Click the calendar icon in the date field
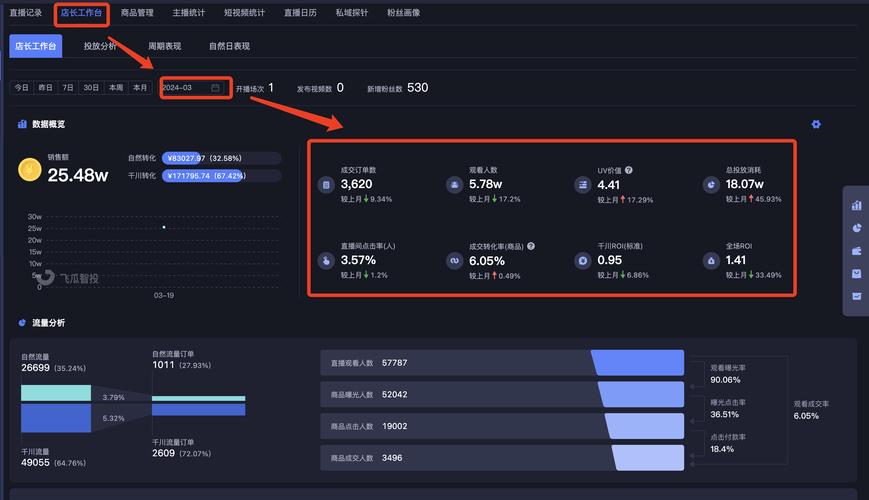Screen dimensions: 869x500 point(215,88)
